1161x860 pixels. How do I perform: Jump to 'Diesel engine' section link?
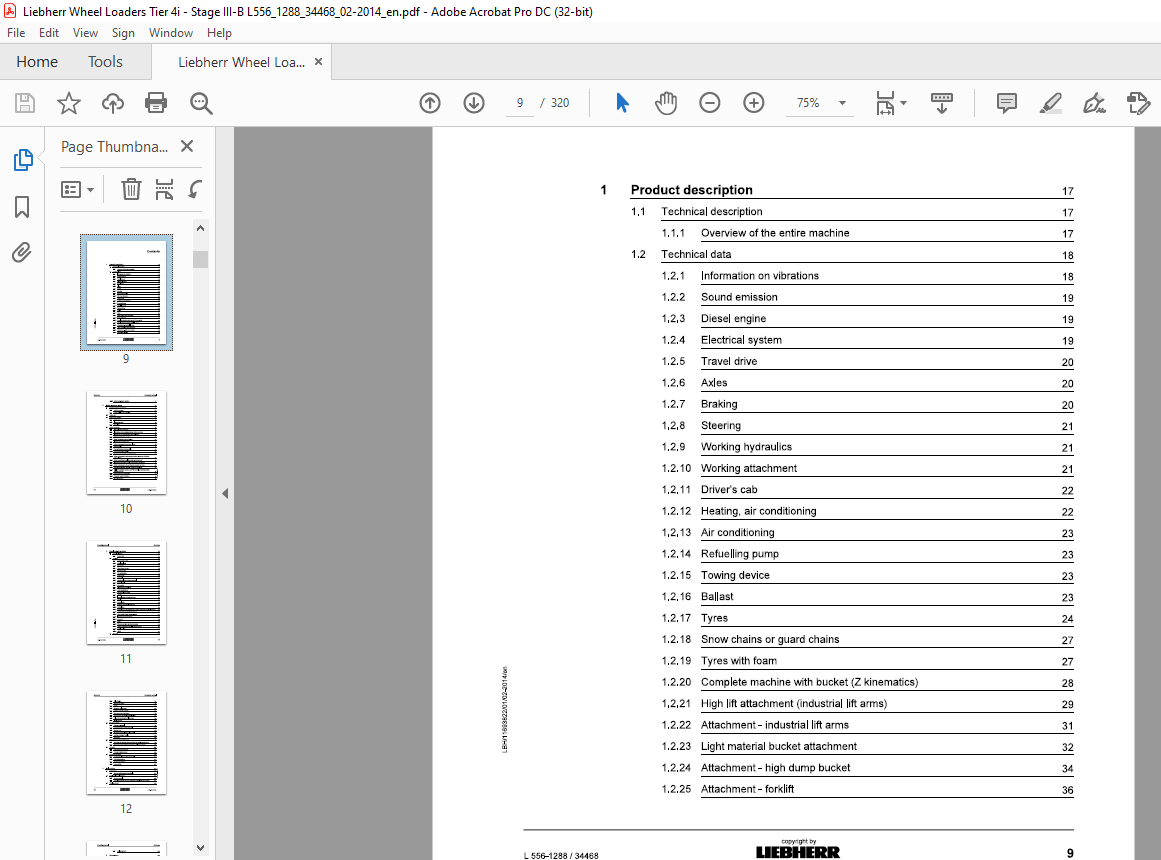tap(734, 319)
